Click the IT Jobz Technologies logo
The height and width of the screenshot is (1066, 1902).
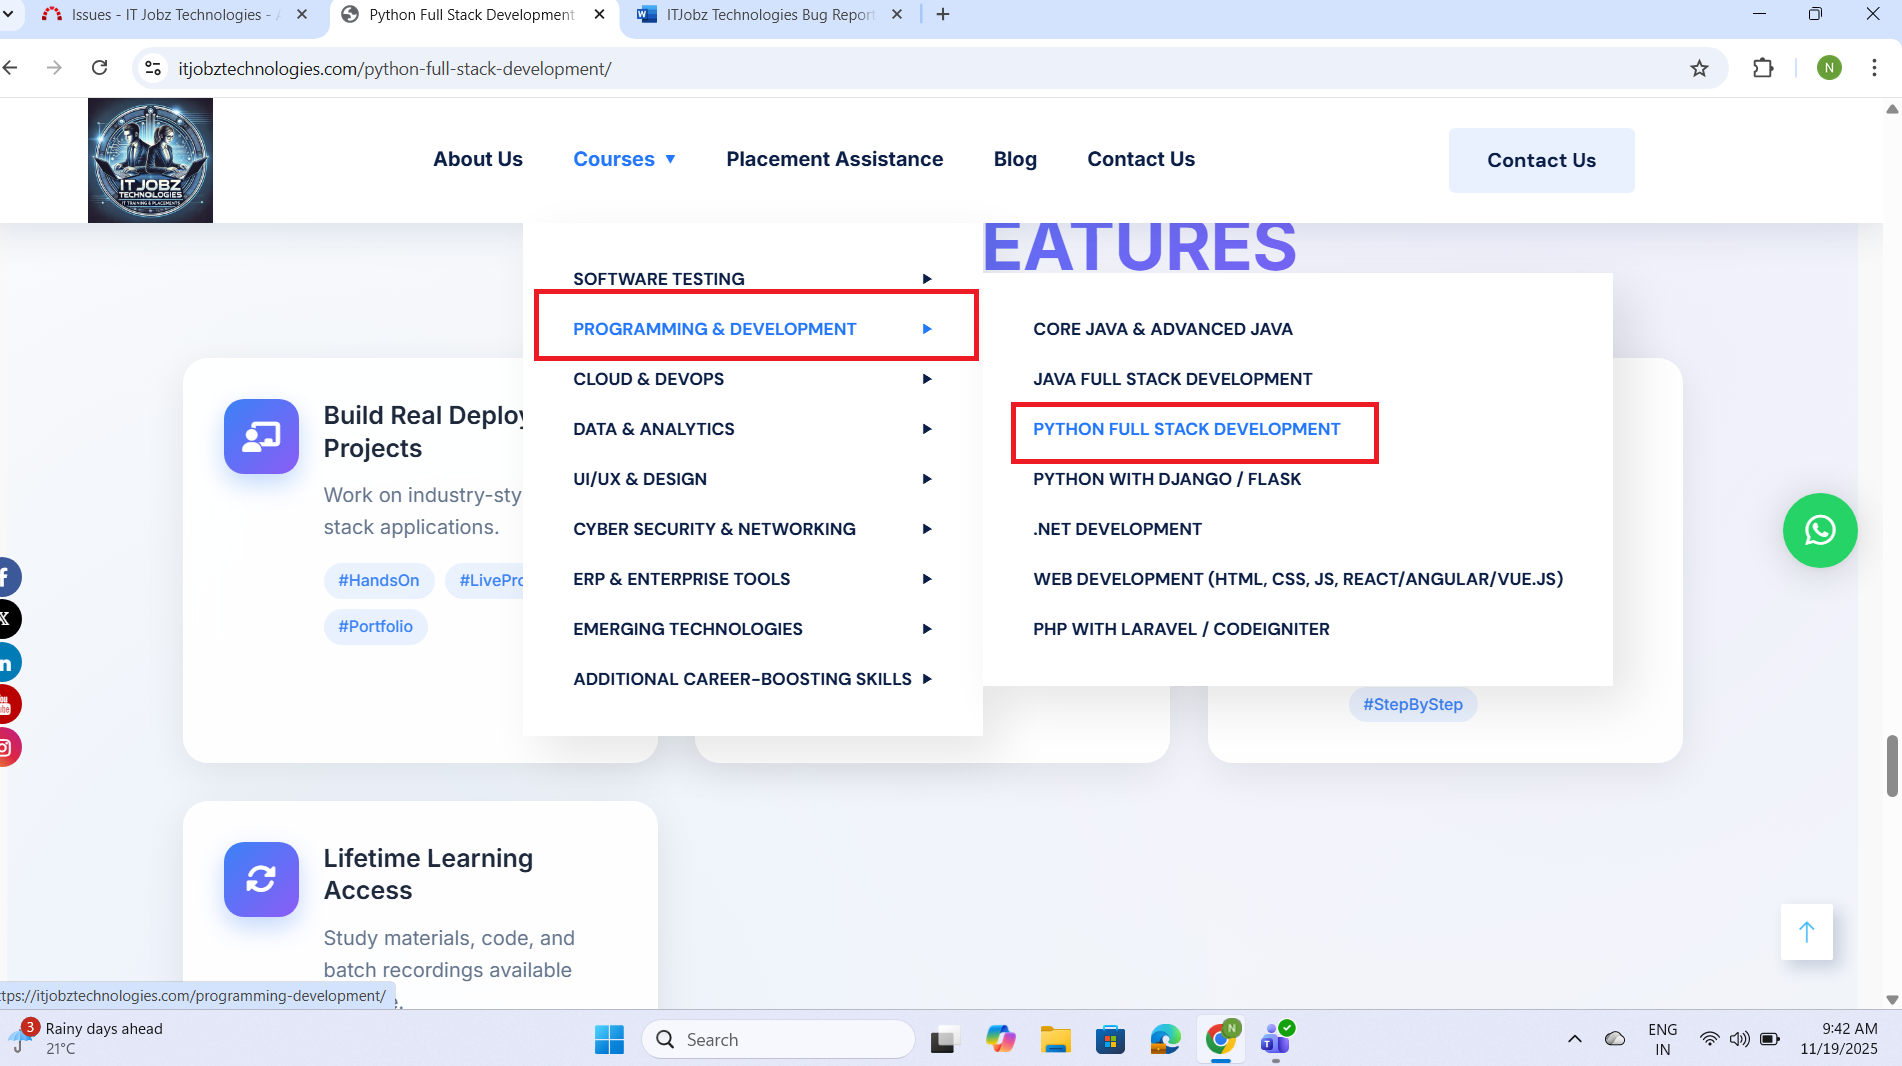[150, 160]
